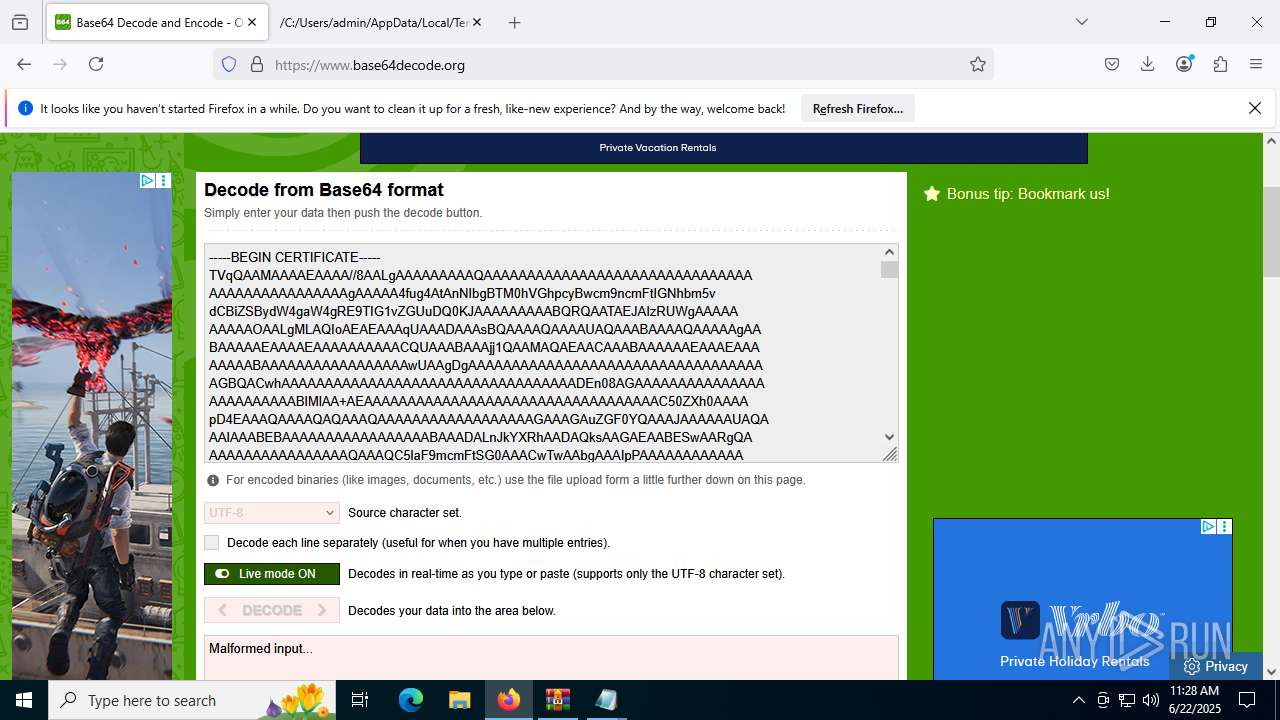Click Bonus tip star icon
This screenshot has height=720, width=1280.
pos(932,194)
